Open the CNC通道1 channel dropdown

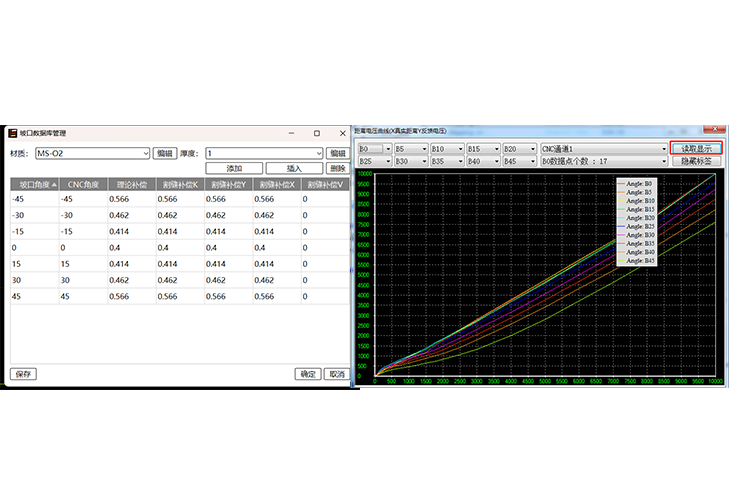(x=663, y=149)
